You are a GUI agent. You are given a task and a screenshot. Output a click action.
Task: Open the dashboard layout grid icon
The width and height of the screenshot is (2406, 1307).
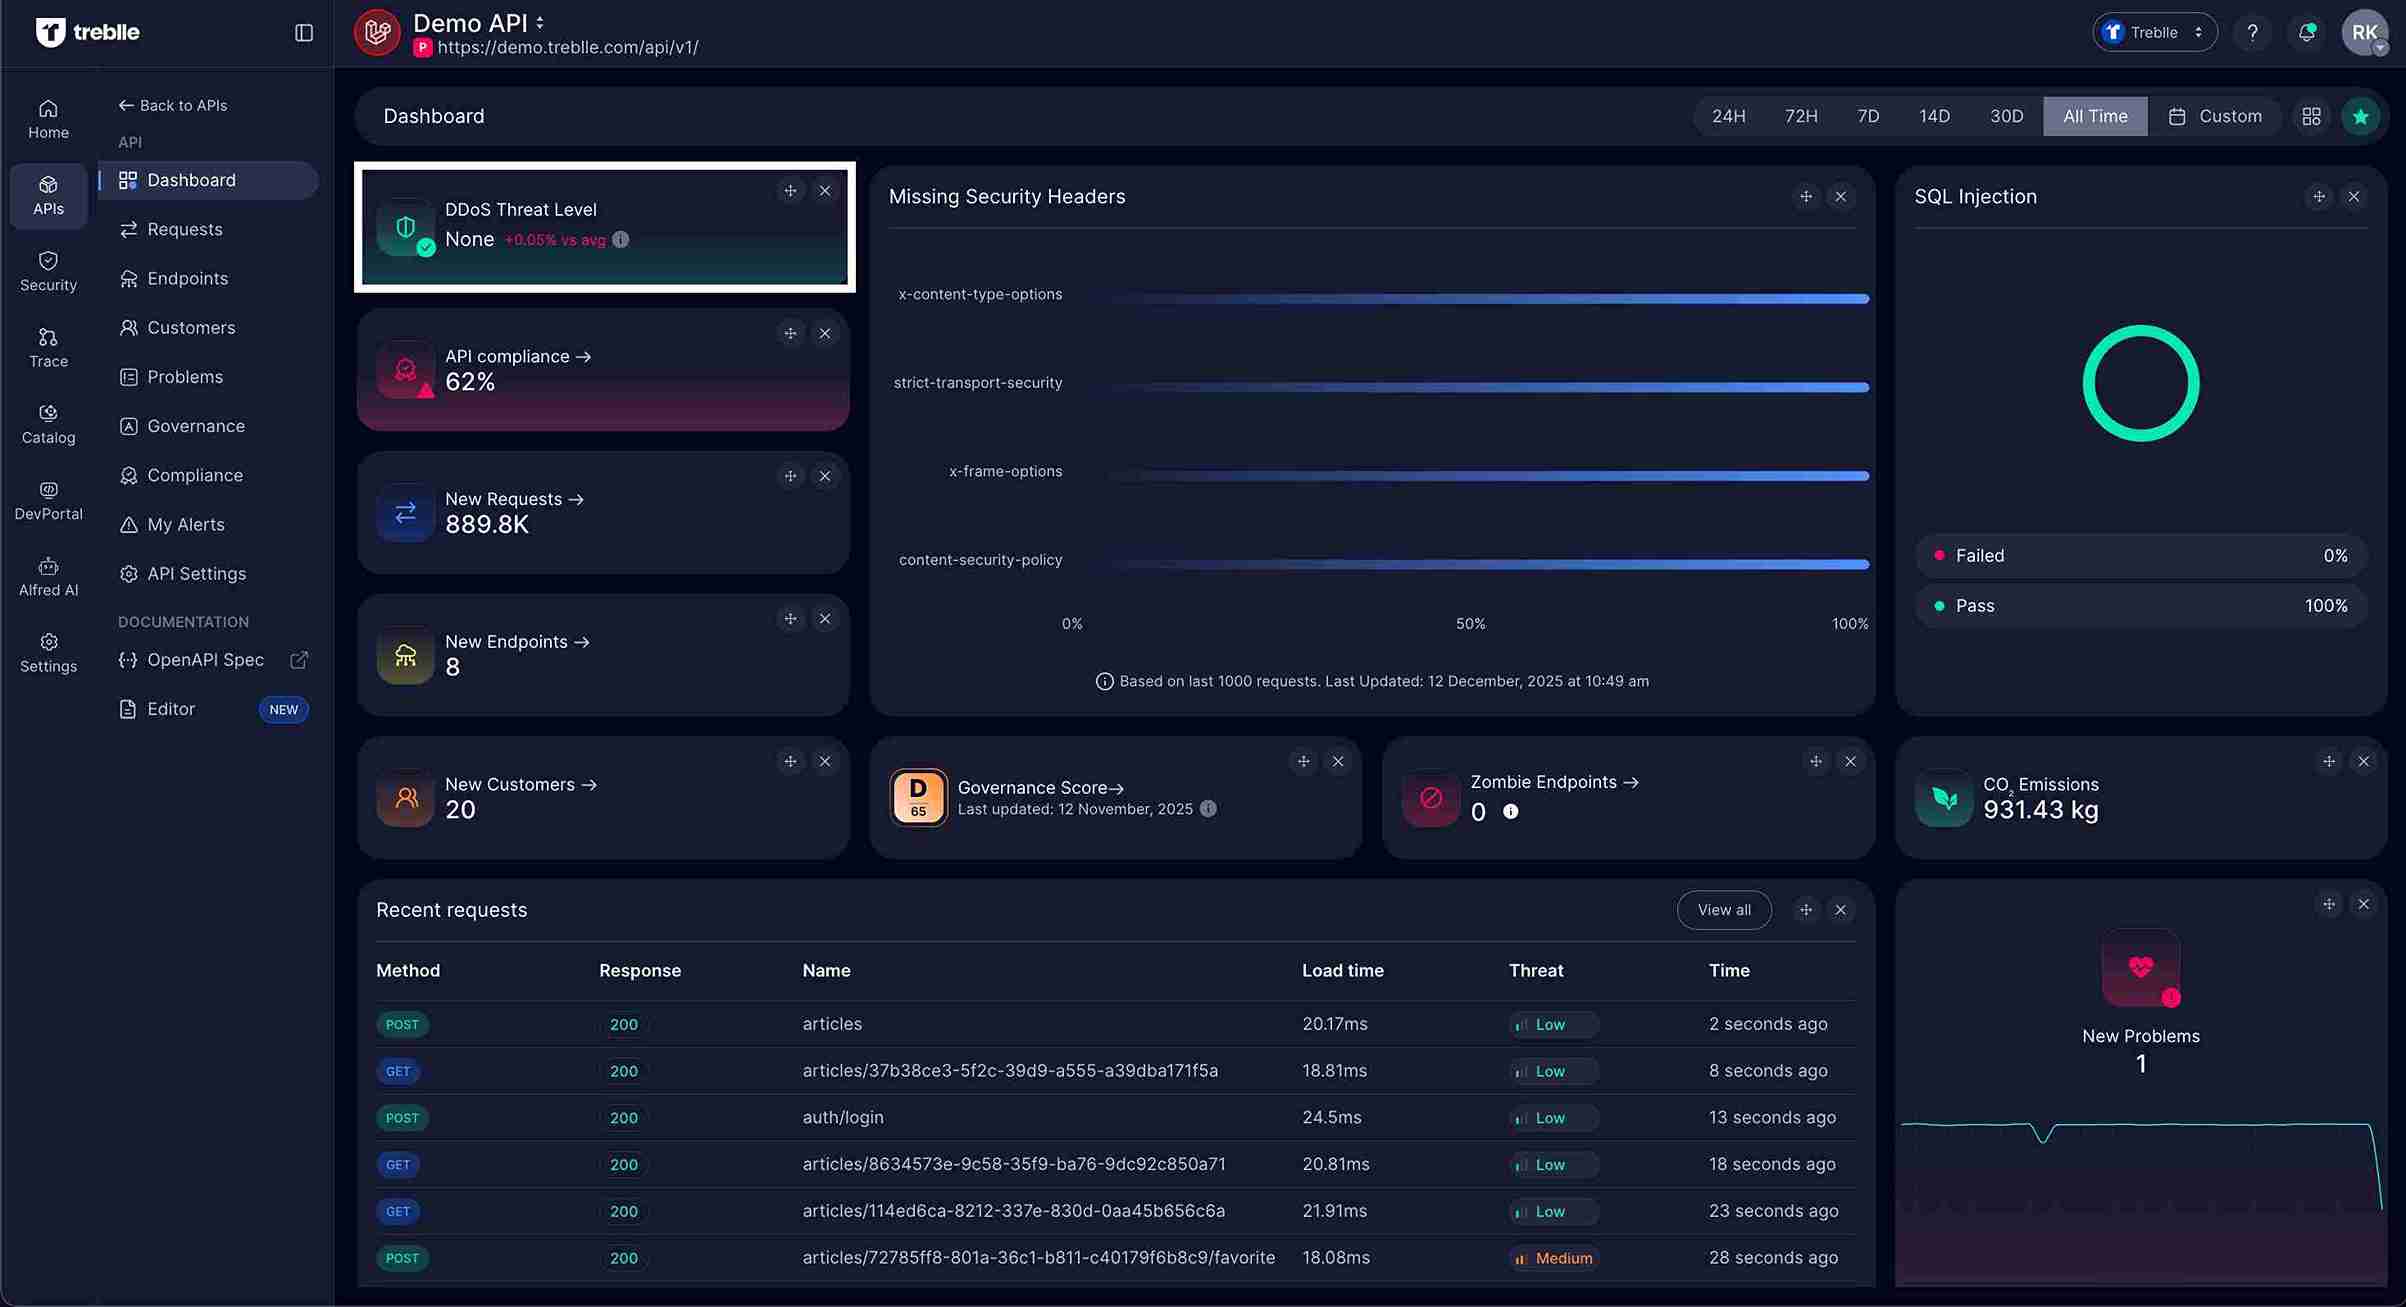(x=2311, y=115)
